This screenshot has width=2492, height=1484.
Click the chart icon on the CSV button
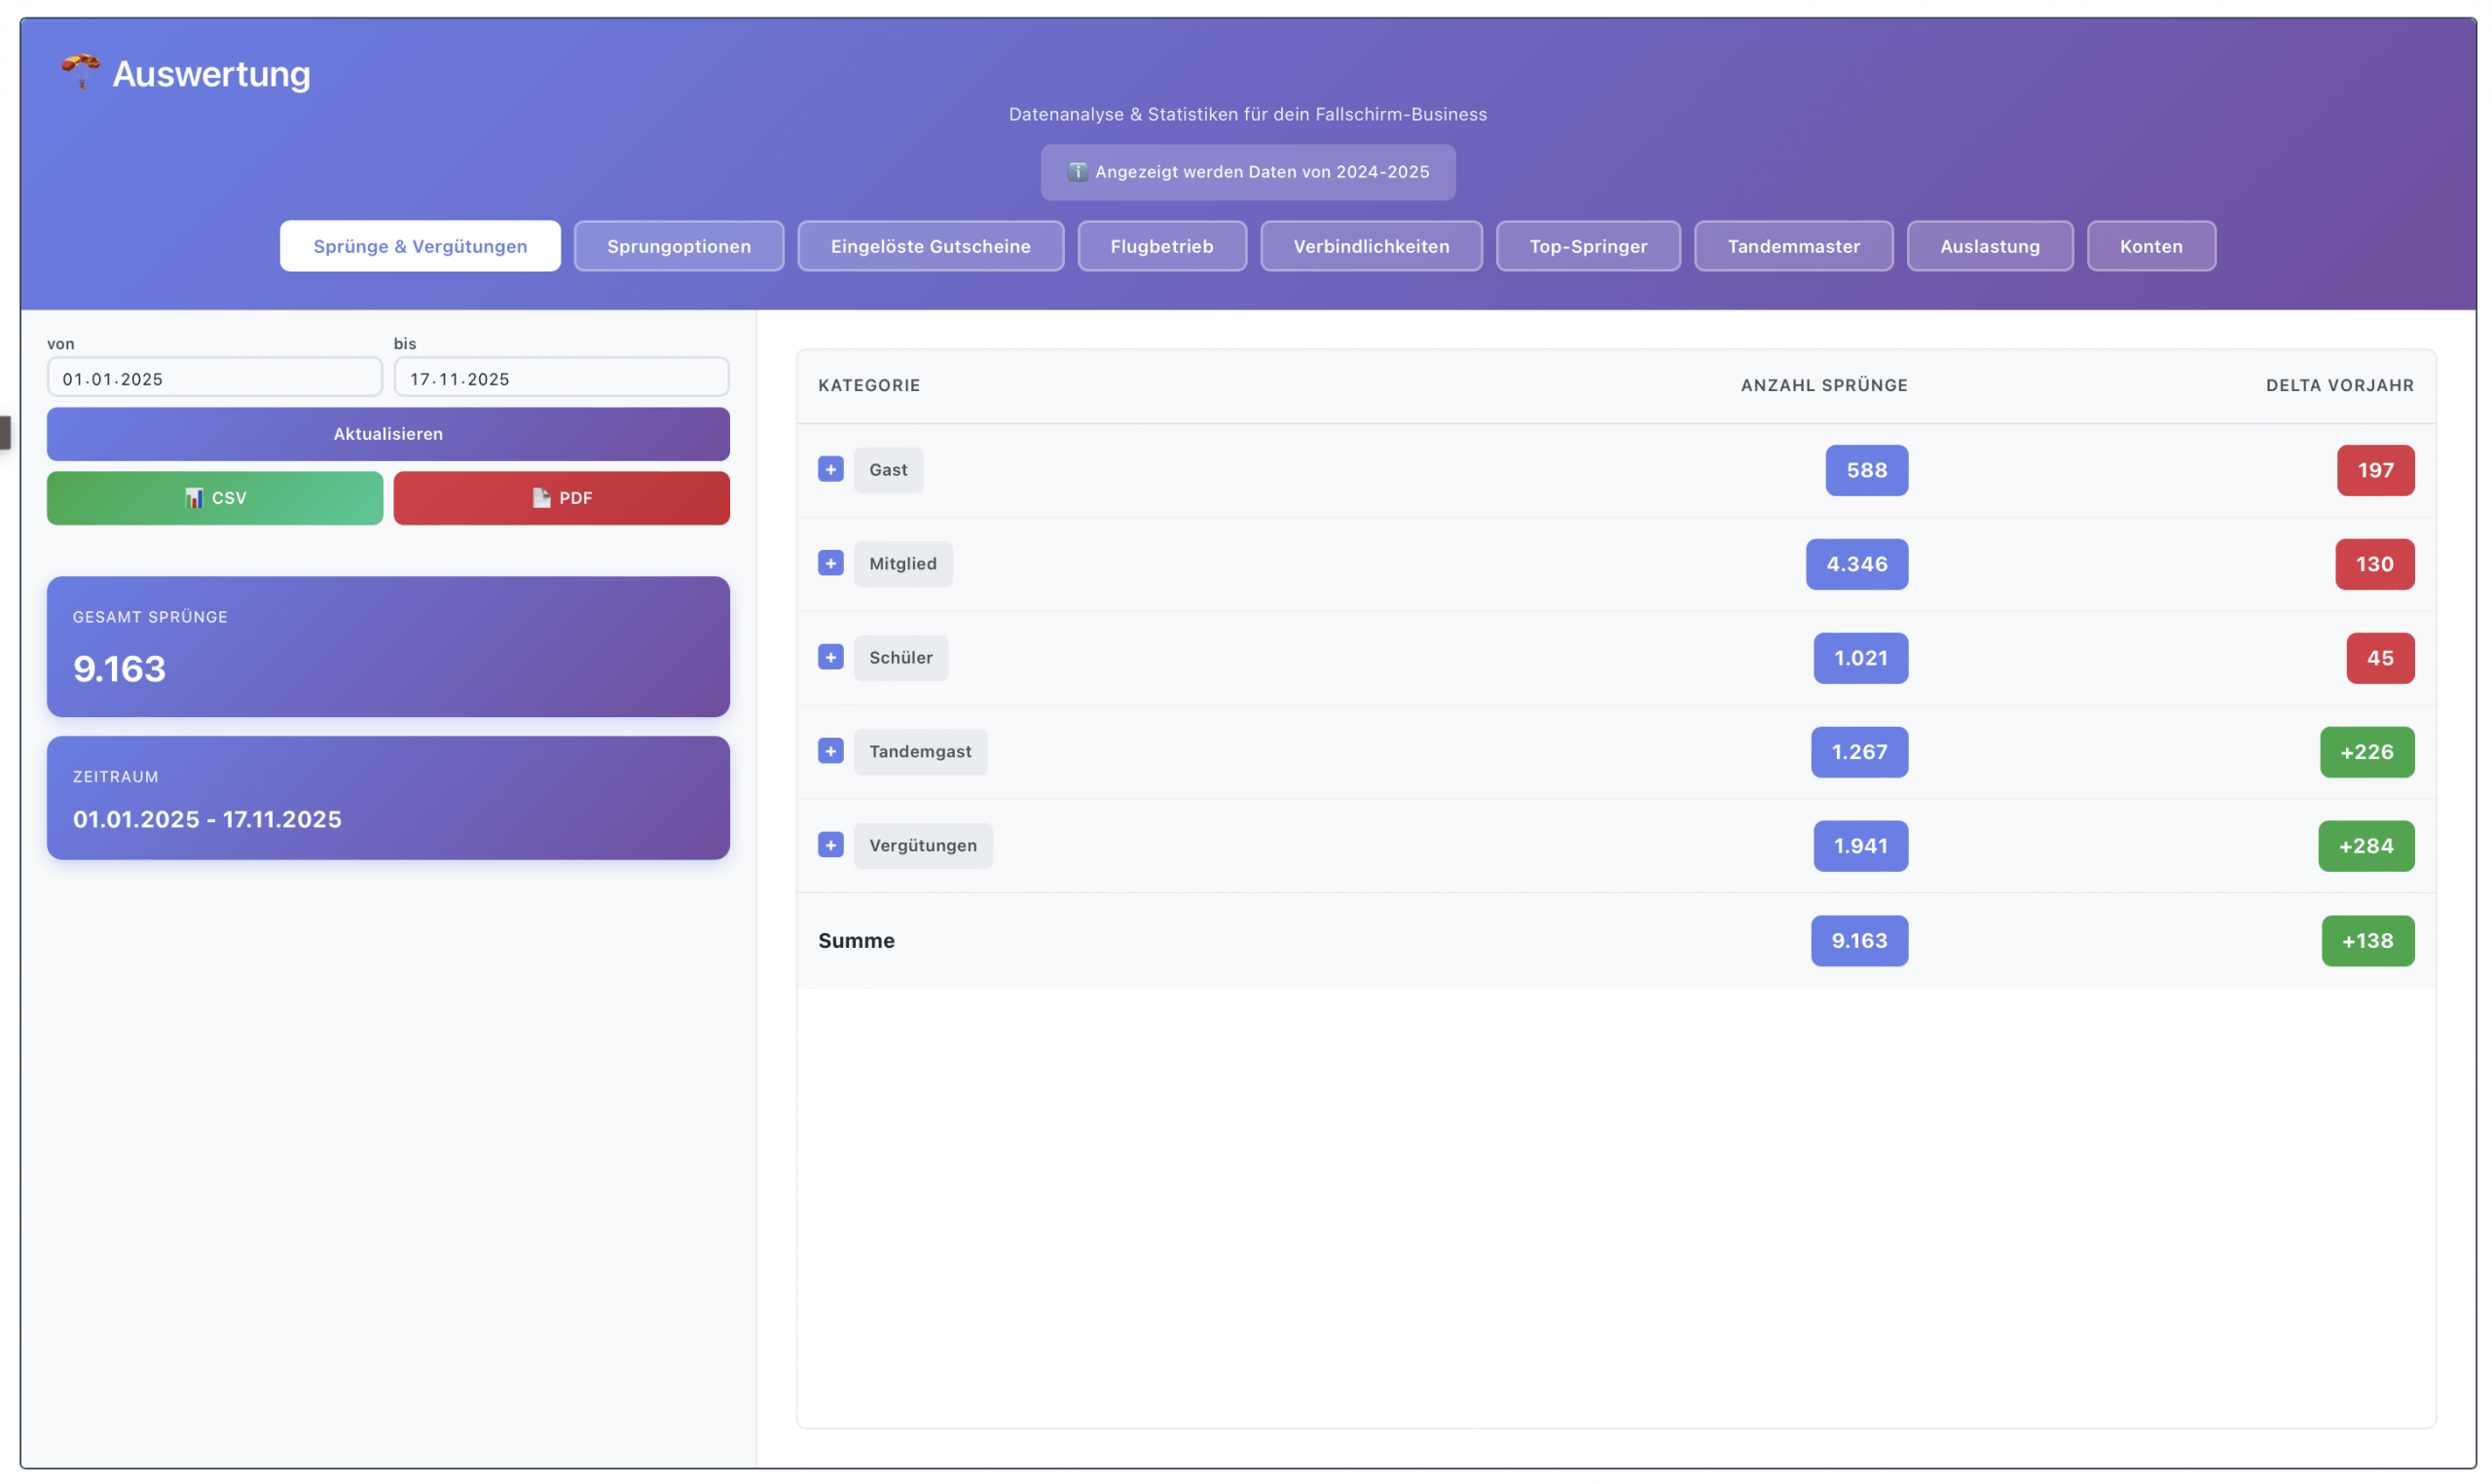pos(194,498)
